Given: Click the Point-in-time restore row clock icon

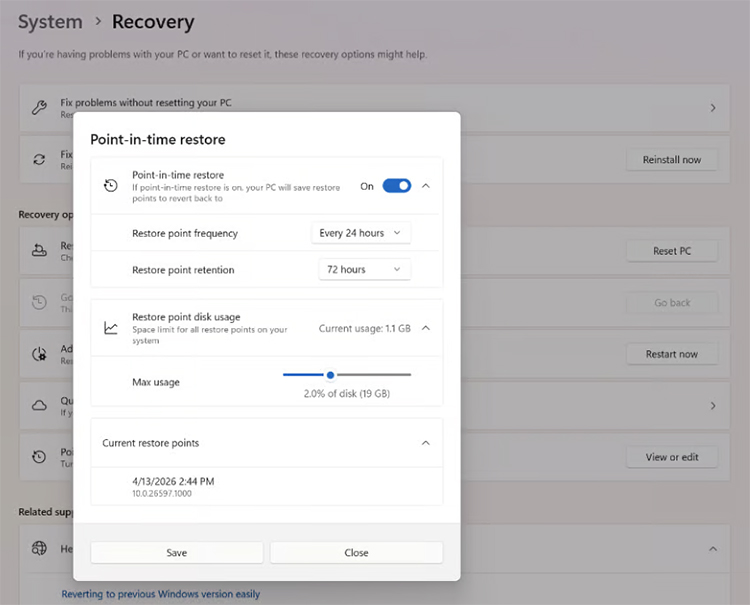Looking at the screenshot, I should [x=39, y=457].
